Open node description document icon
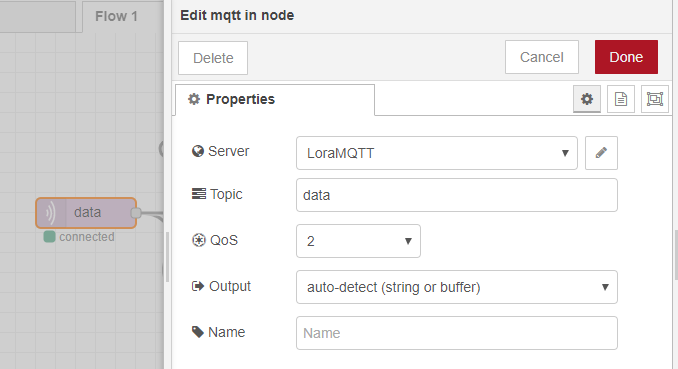 620,99
